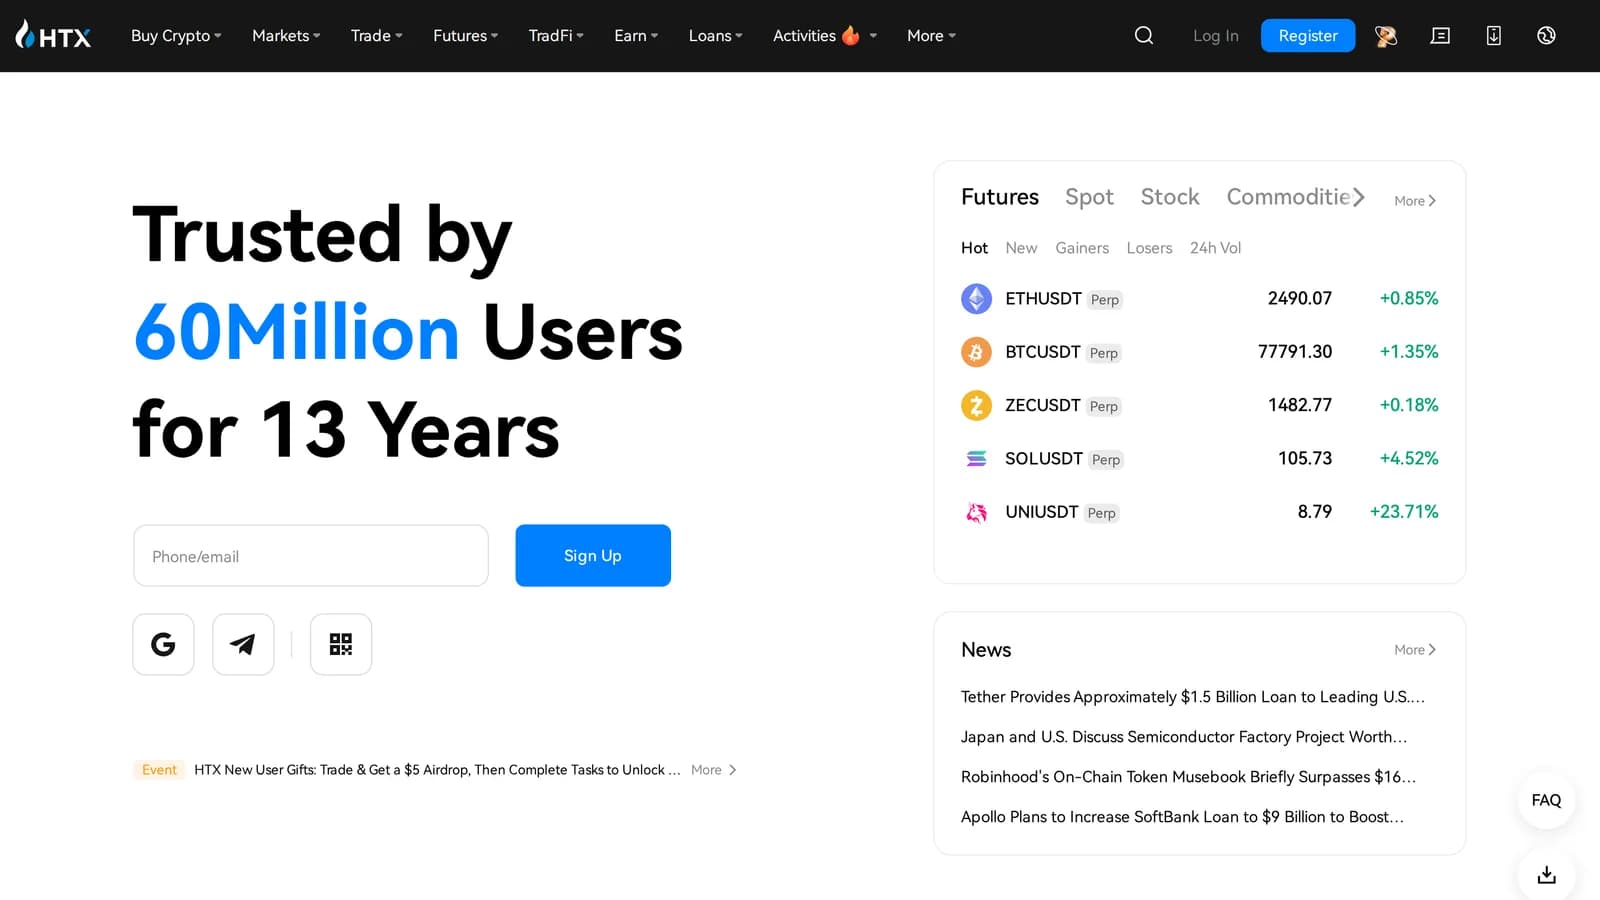The height and width of the screenshot is (900, 1600).
Task: Select the New filter tab
Action: coord(1021,248)
